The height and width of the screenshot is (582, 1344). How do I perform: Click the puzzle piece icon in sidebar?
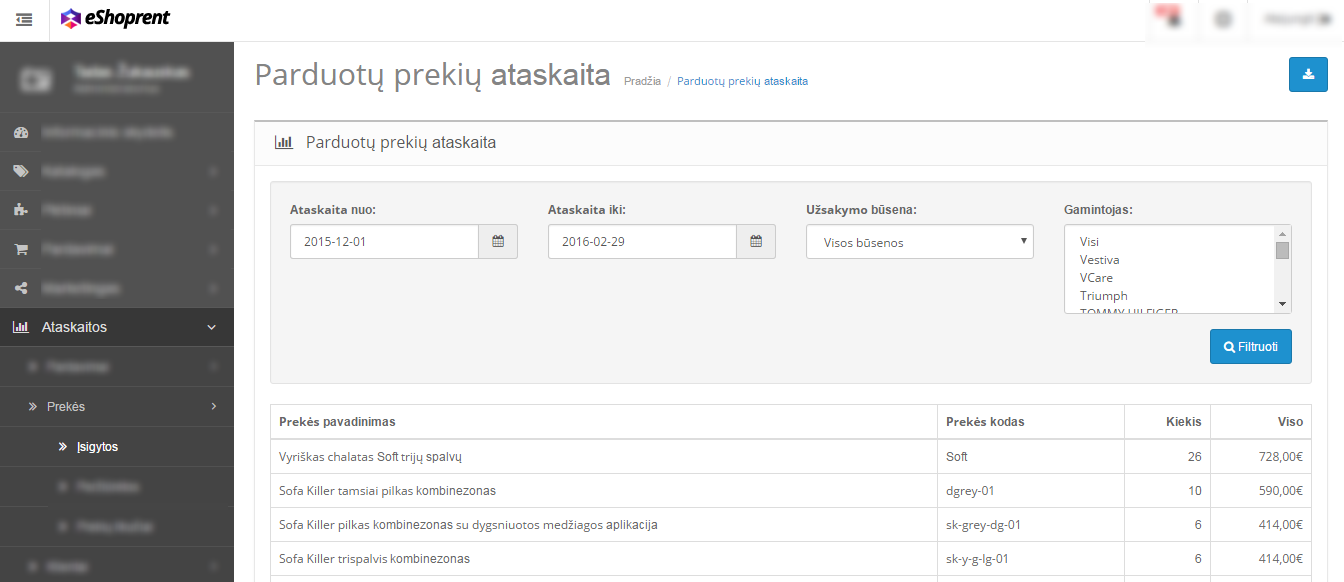point(21,210)
